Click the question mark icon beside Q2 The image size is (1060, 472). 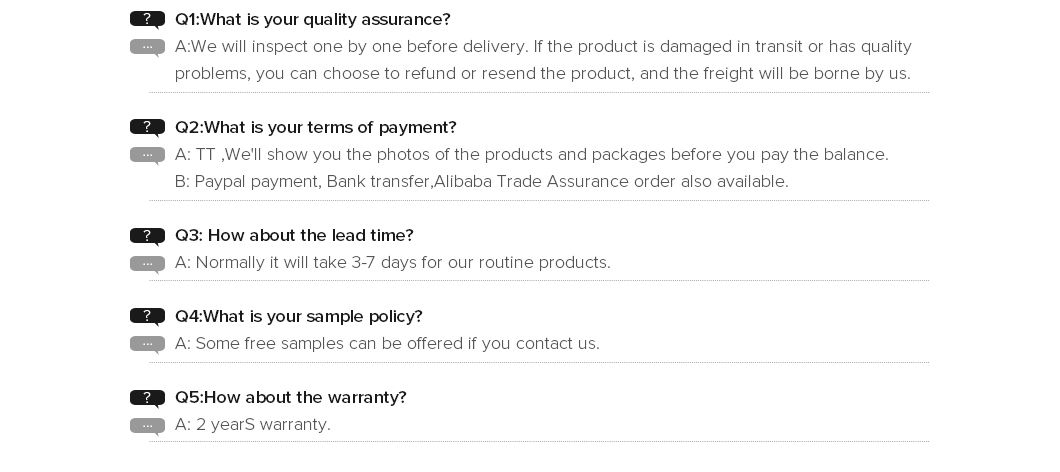click(x=147, y=128)
